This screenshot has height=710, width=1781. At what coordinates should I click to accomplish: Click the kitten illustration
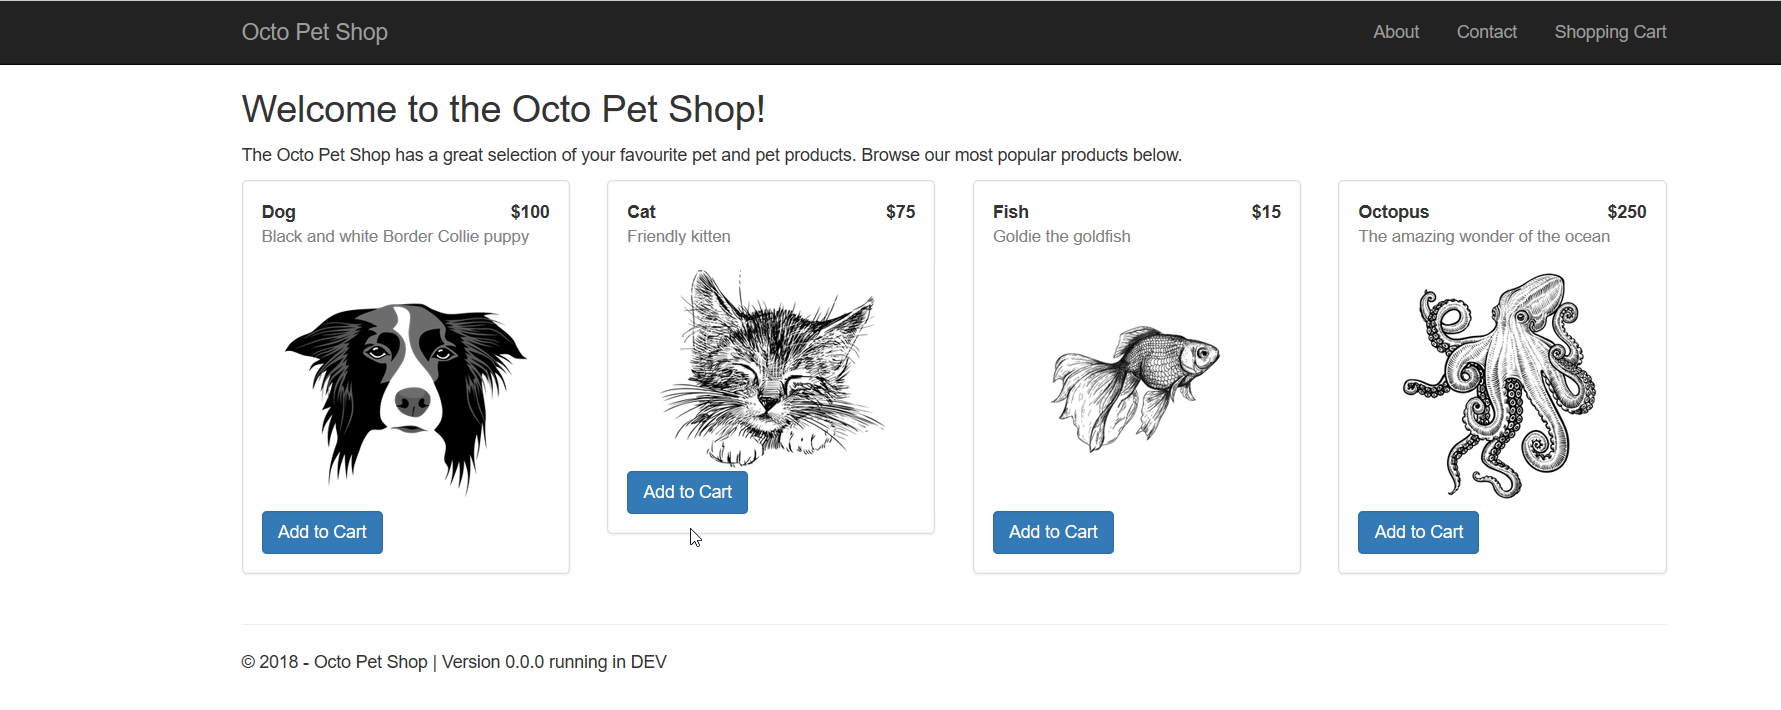[771, 367]
